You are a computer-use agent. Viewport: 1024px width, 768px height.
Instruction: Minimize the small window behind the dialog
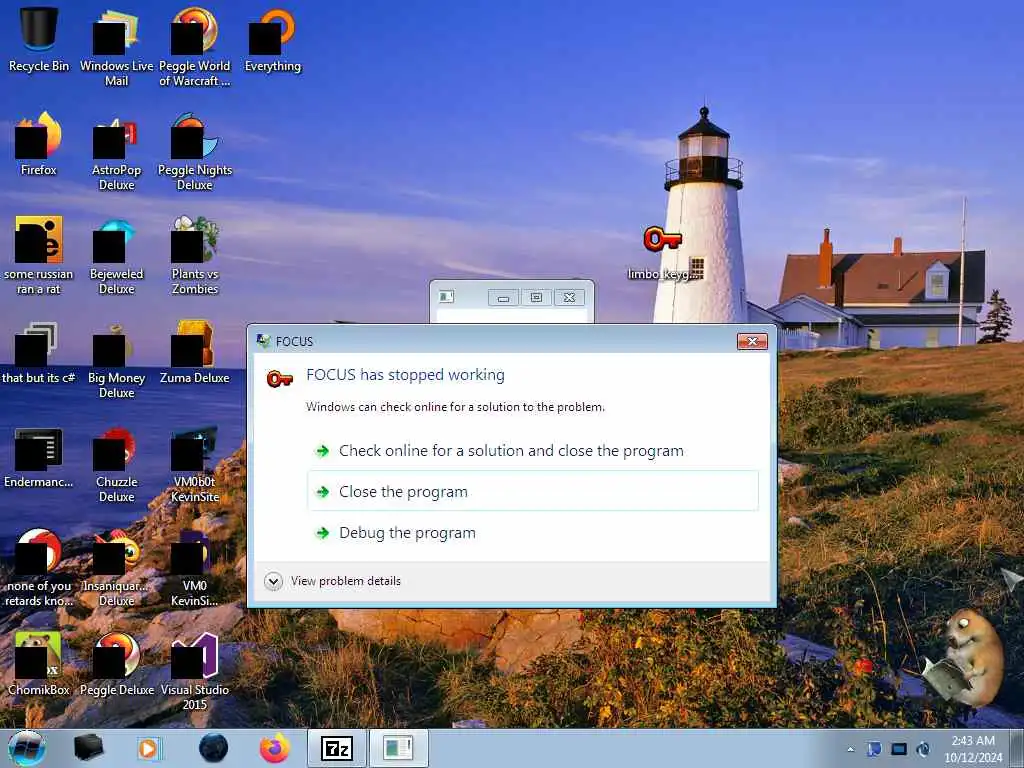click(504, 298)
